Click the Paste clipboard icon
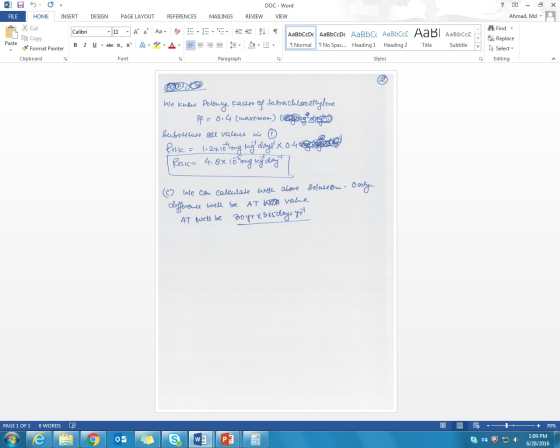Screen dimensions: 560x448 11,33
